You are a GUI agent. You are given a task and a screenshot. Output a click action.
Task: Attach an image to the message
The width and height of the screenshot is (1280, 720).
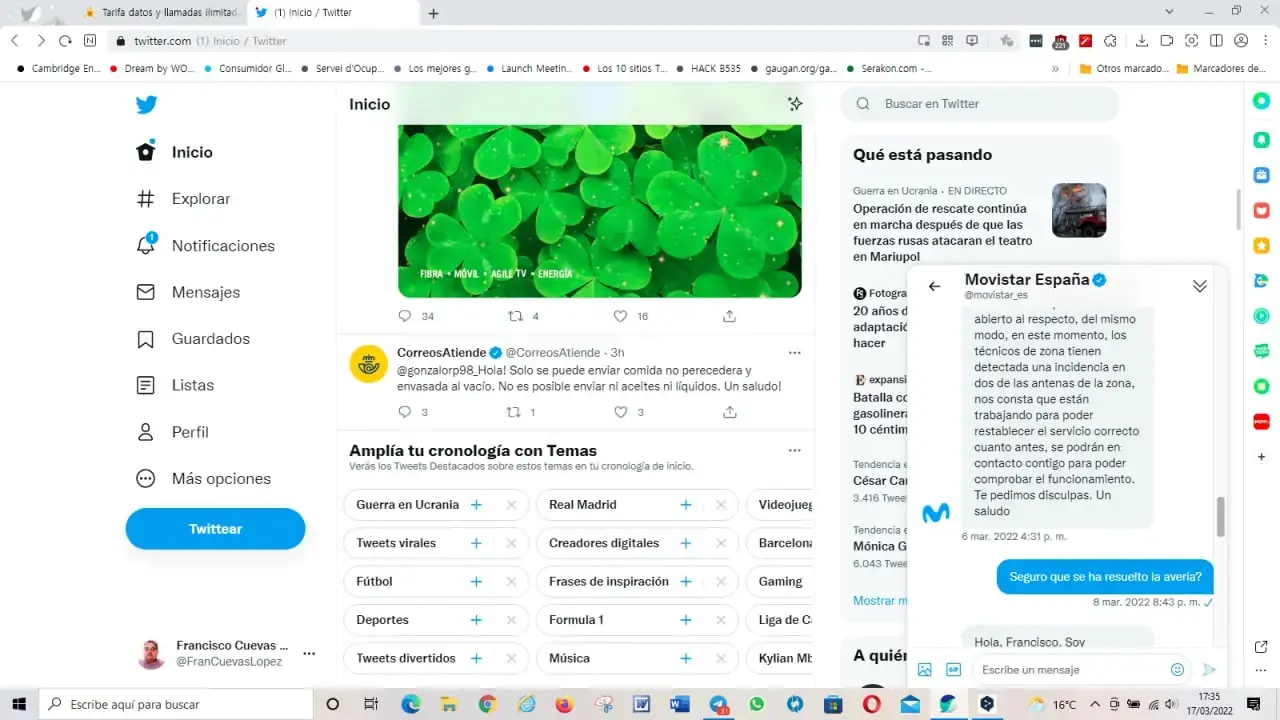coord(925,670)
